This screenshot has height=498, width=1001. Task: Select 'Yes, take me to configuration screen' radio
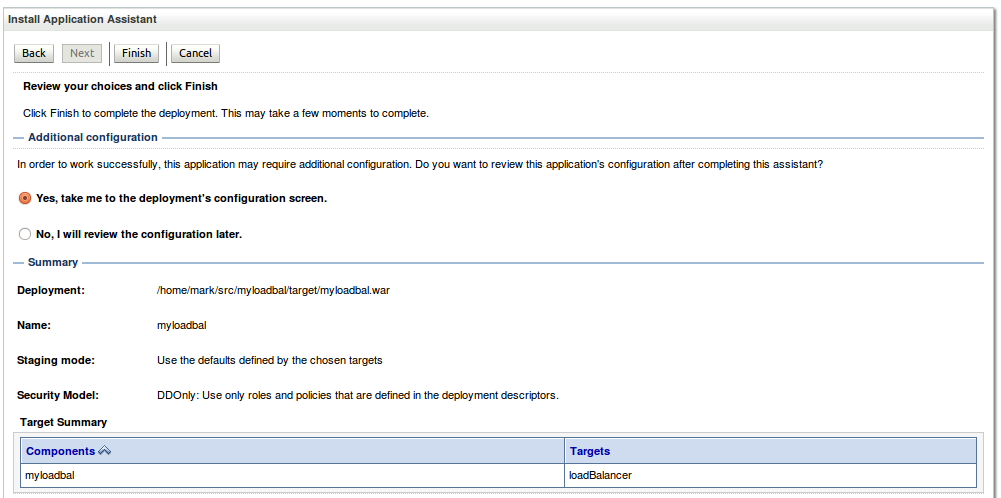pyautogui.click(x=25, y=198)
